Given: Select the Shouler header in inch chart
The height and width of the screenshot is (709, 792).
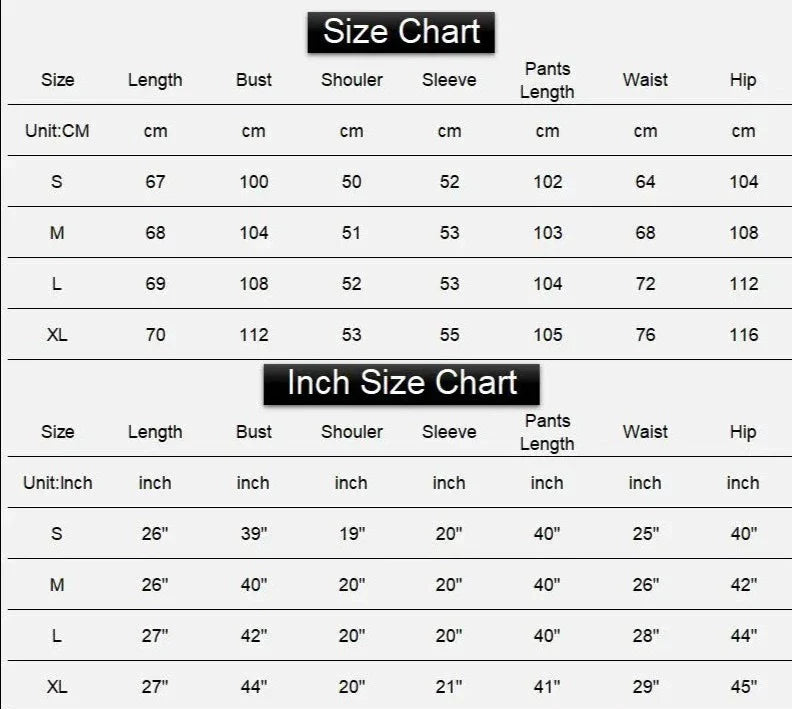Looking at the screenshot, I should point(352,432).
